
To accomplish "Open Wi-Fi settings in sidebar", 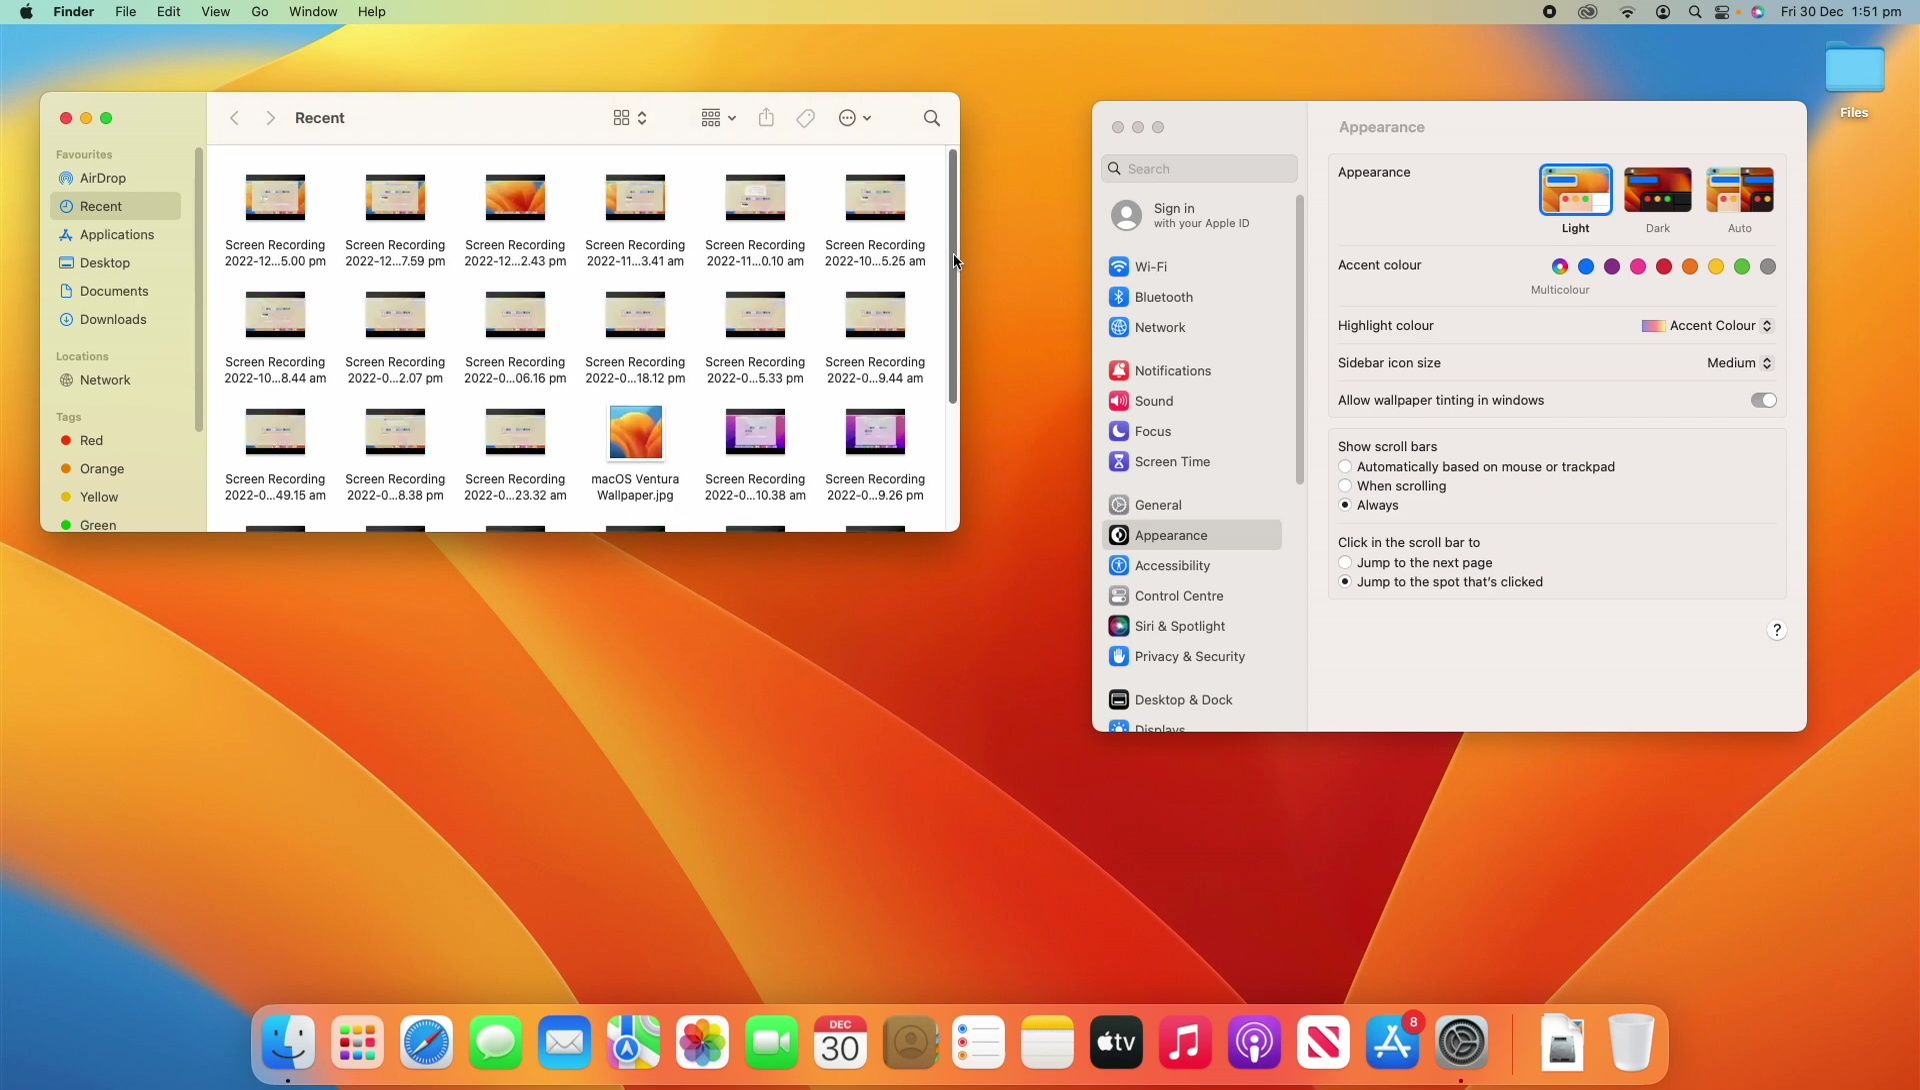I will [x=1193, y=267].
